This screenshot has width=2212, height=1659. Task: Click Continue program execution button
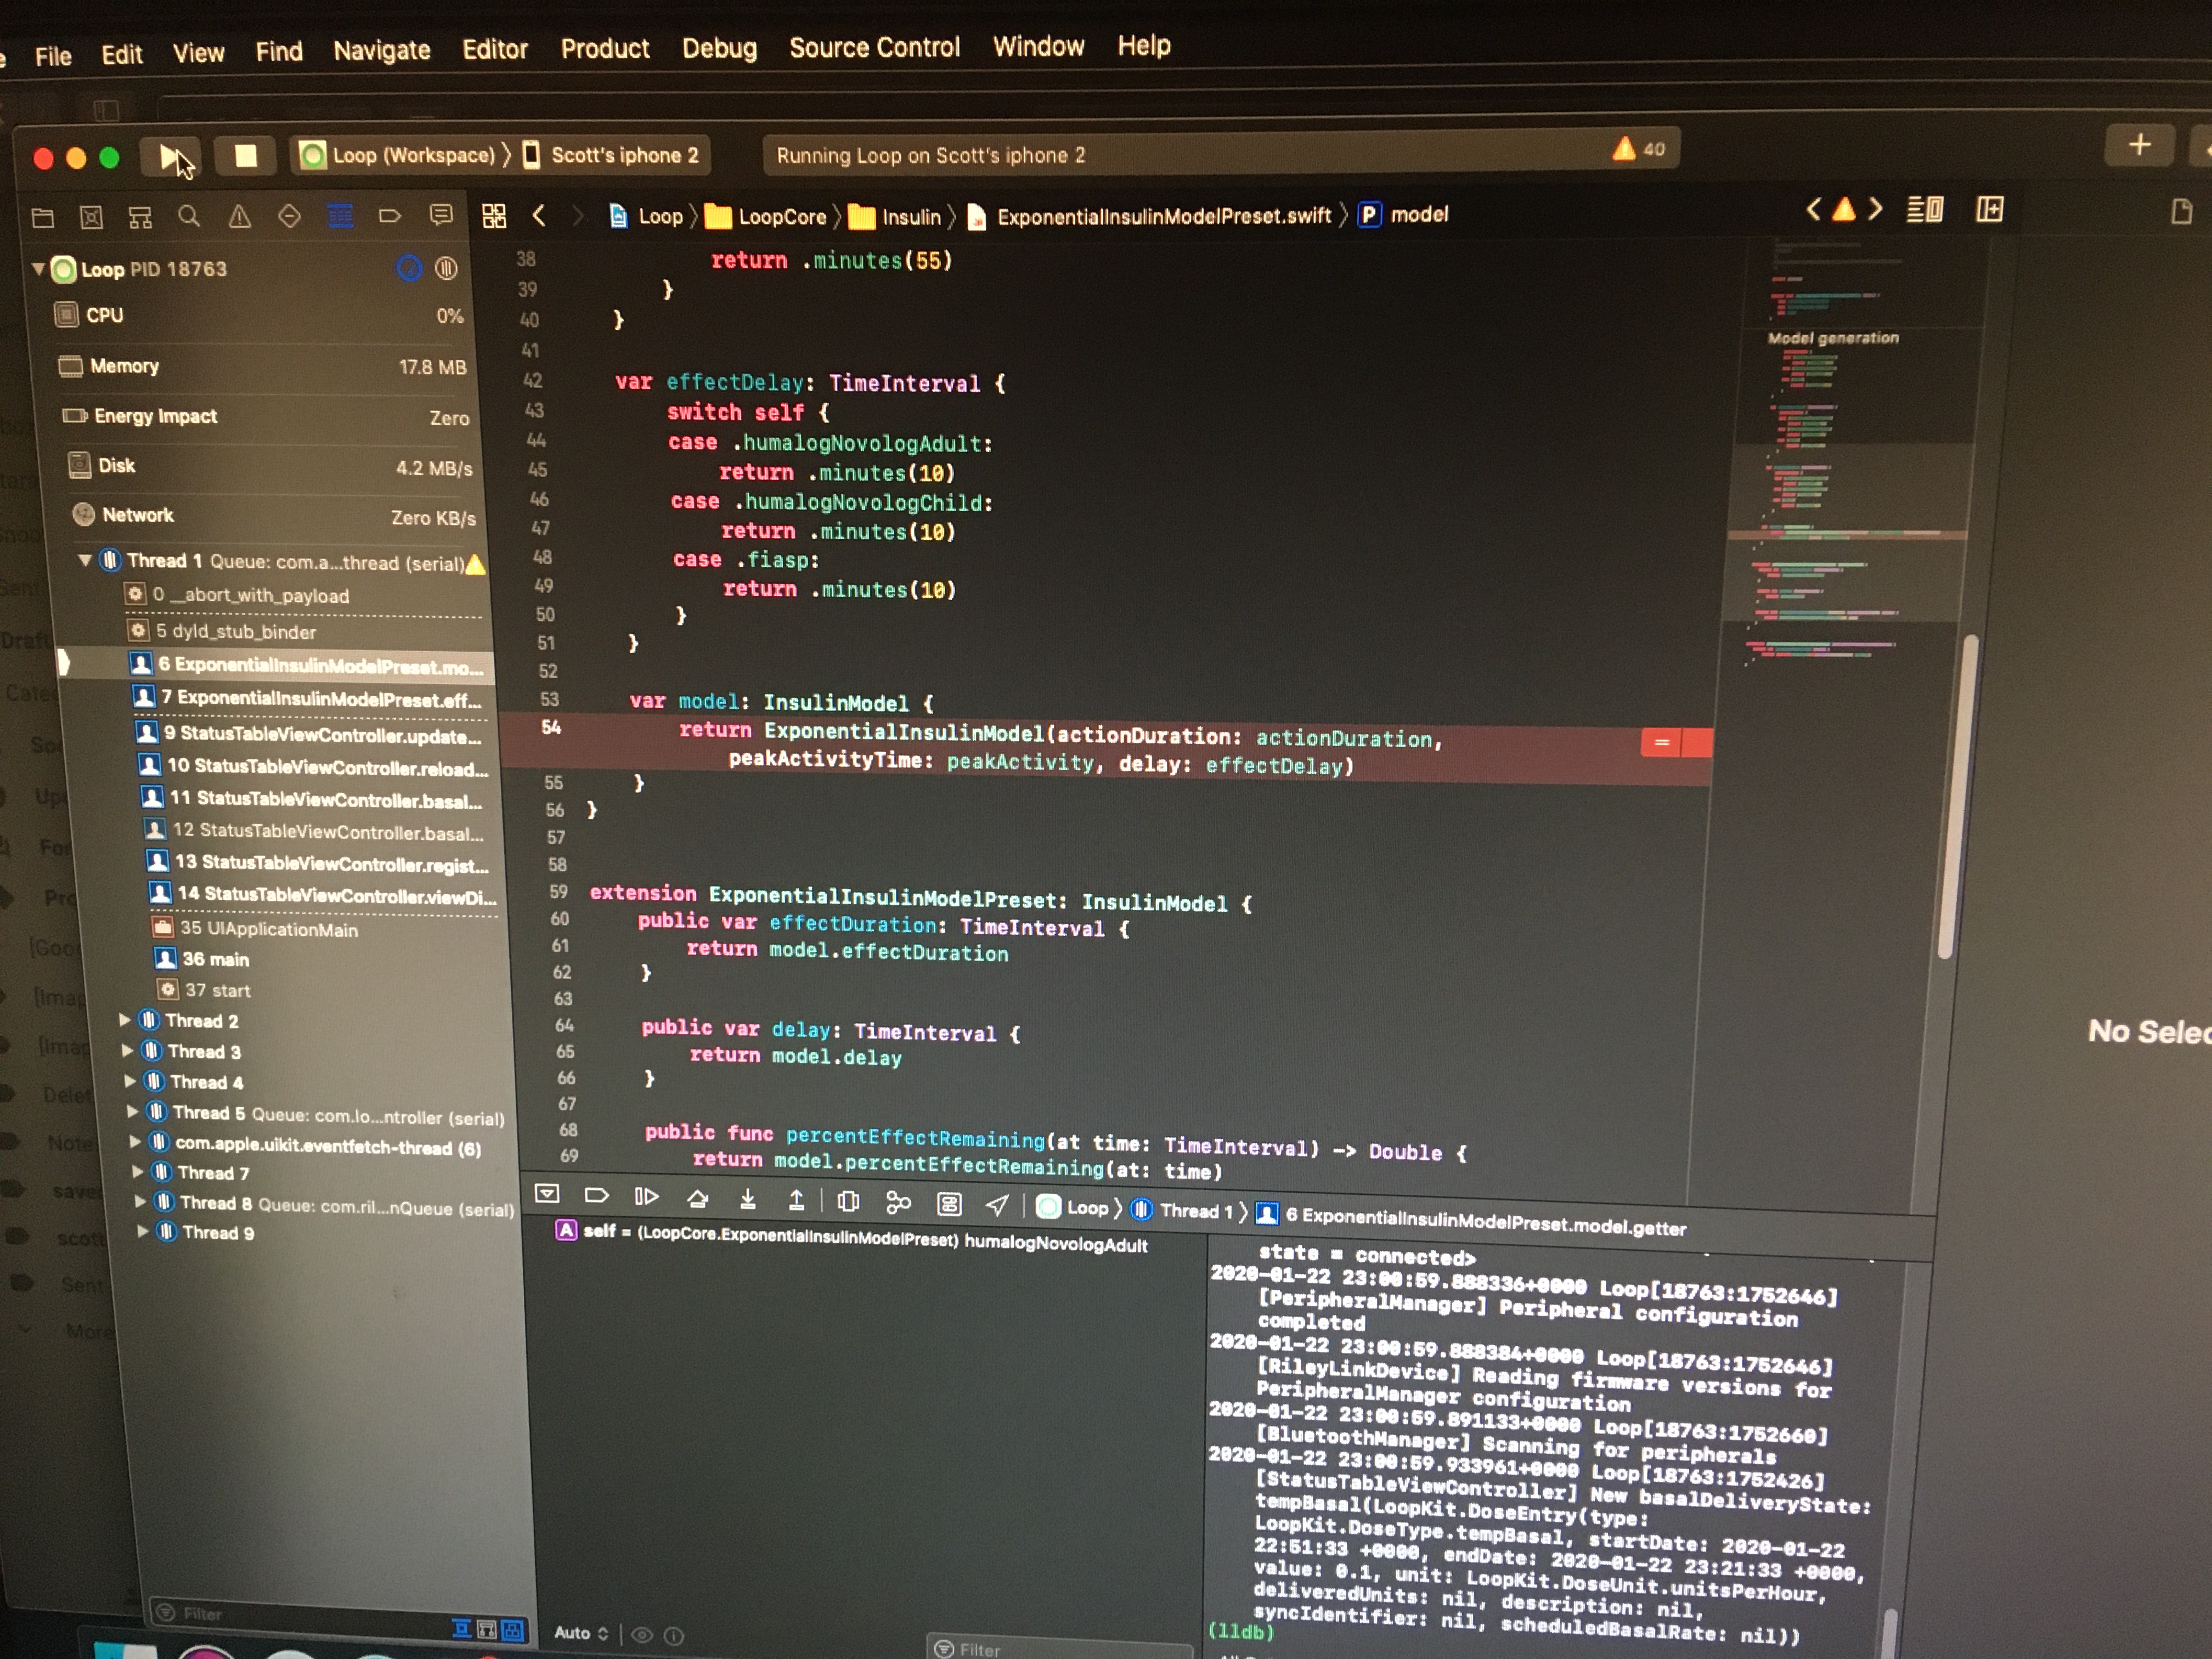pos(646,1197)
